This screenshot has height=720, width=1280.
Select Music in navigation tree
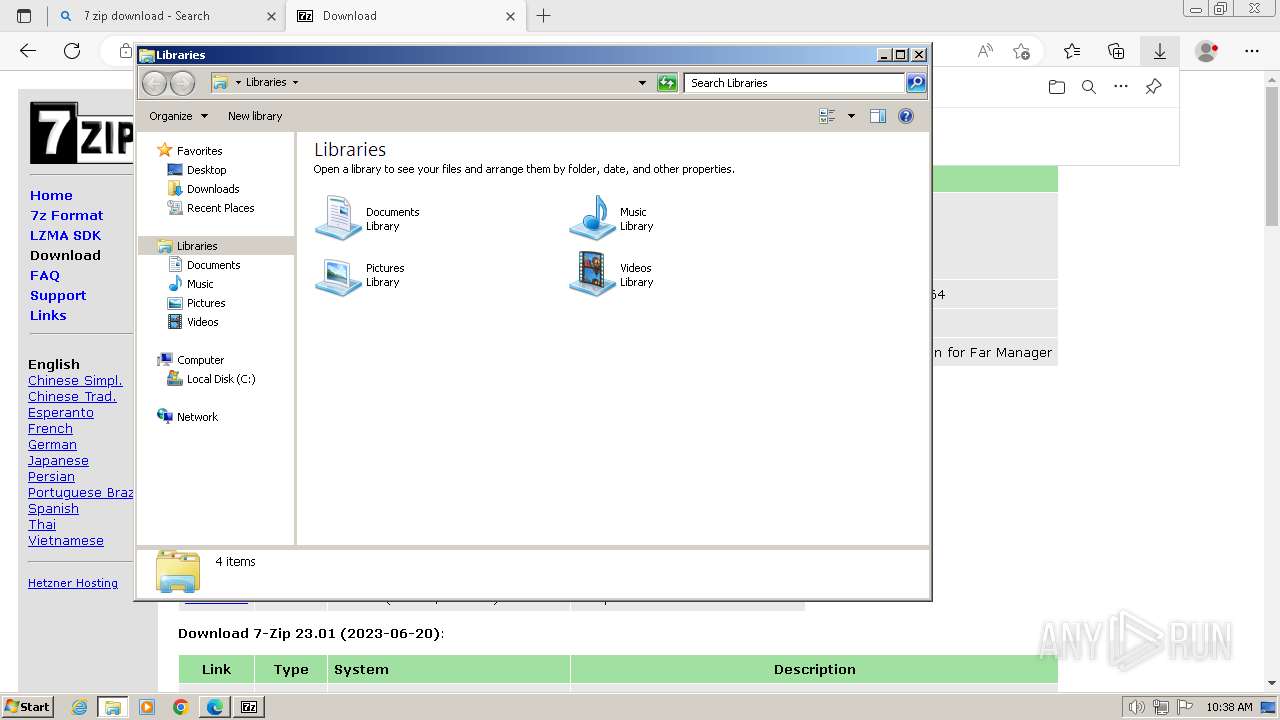200,284
